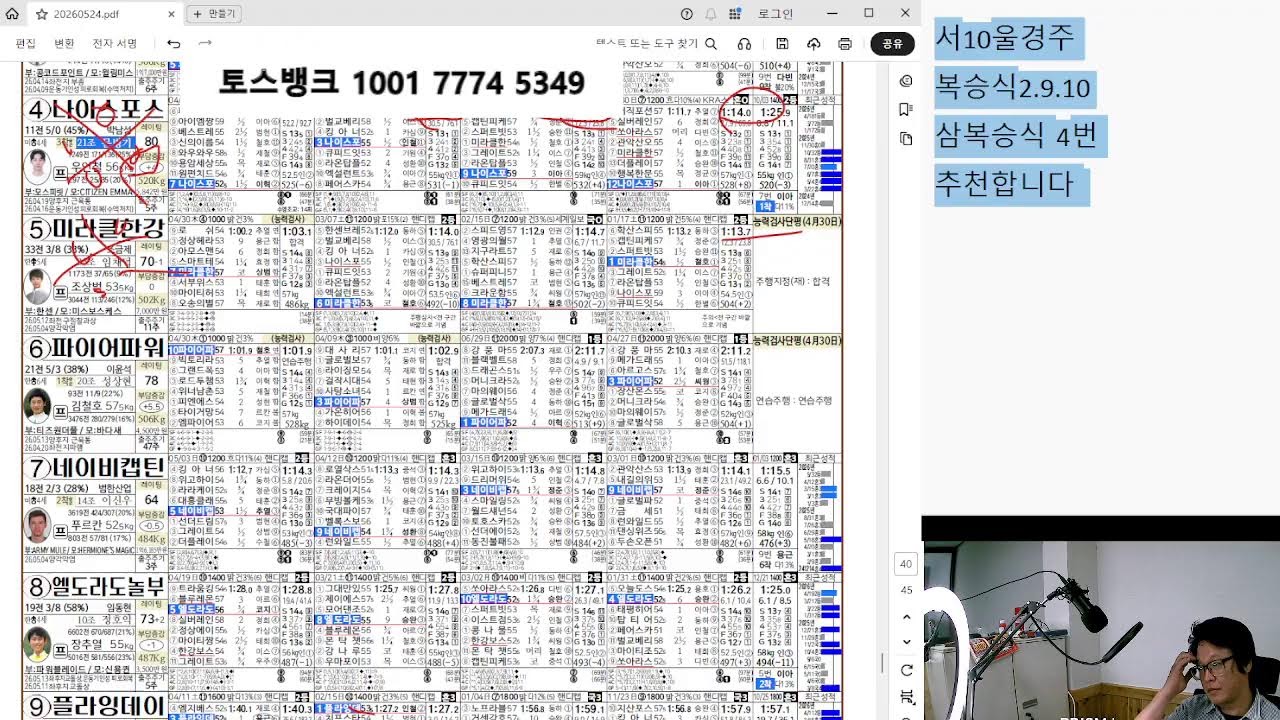Open the page thumbnails panel icon
Viewport: 1280px width, 720px height.
click(906, 138)
